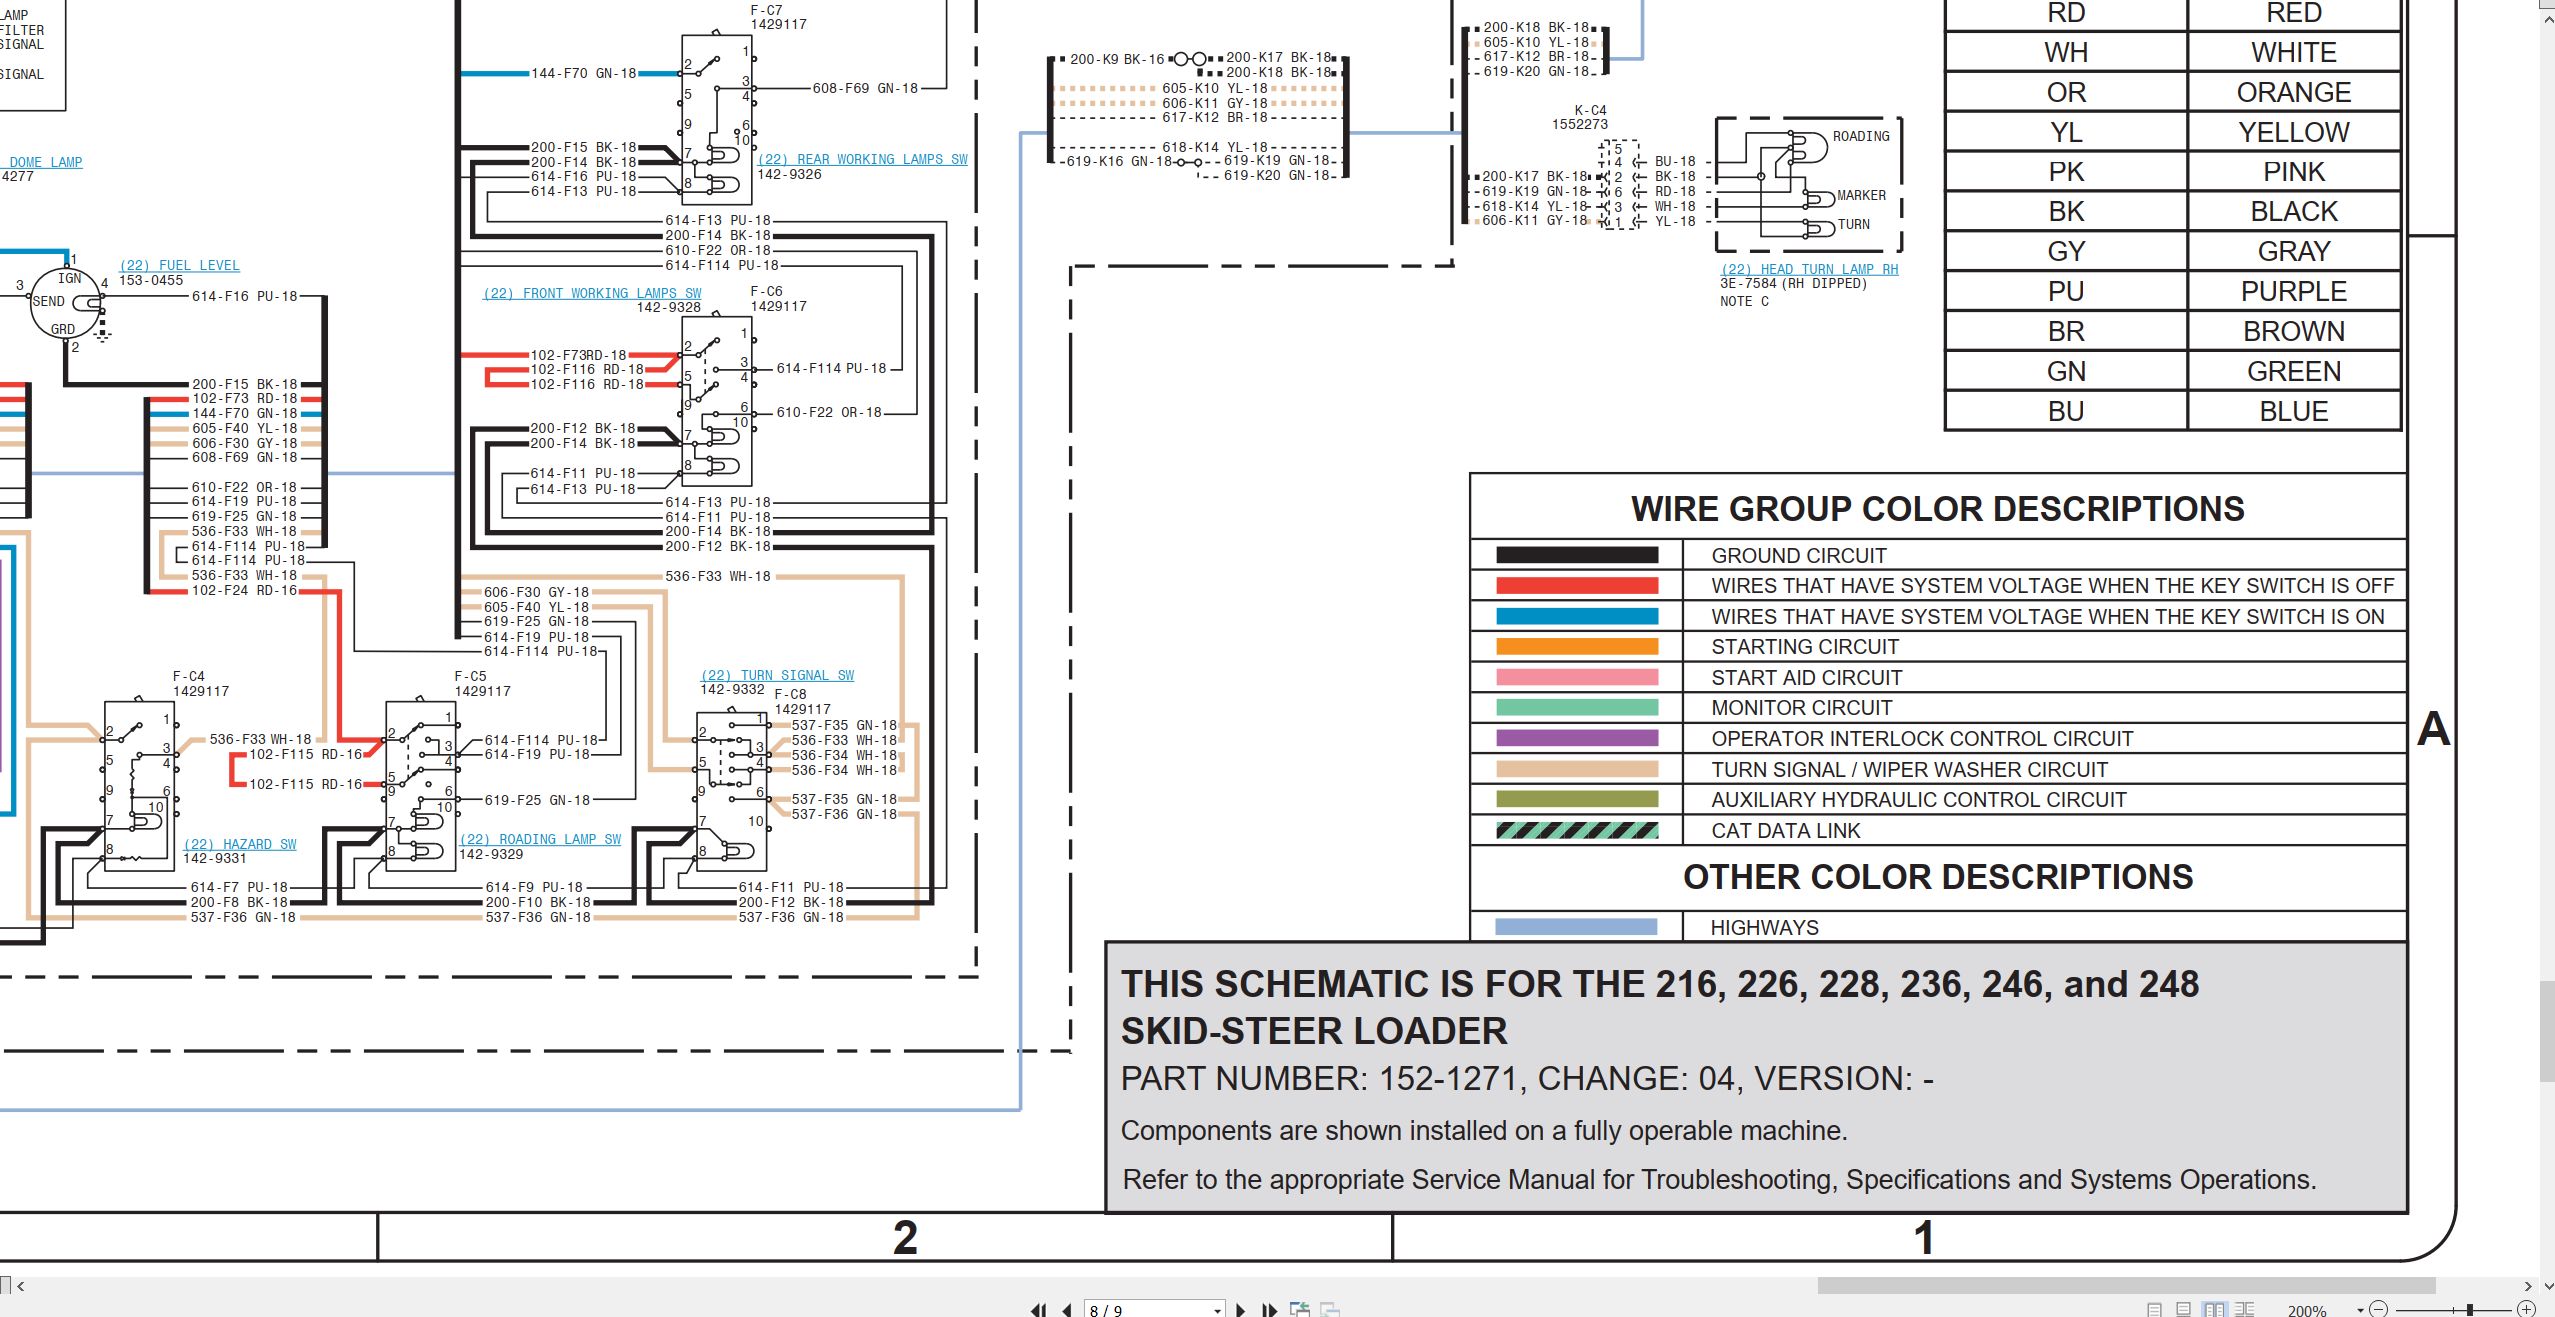Click the WIRE GROUP COLOR DESCRIPTIONS heading

click(1937, 509)
